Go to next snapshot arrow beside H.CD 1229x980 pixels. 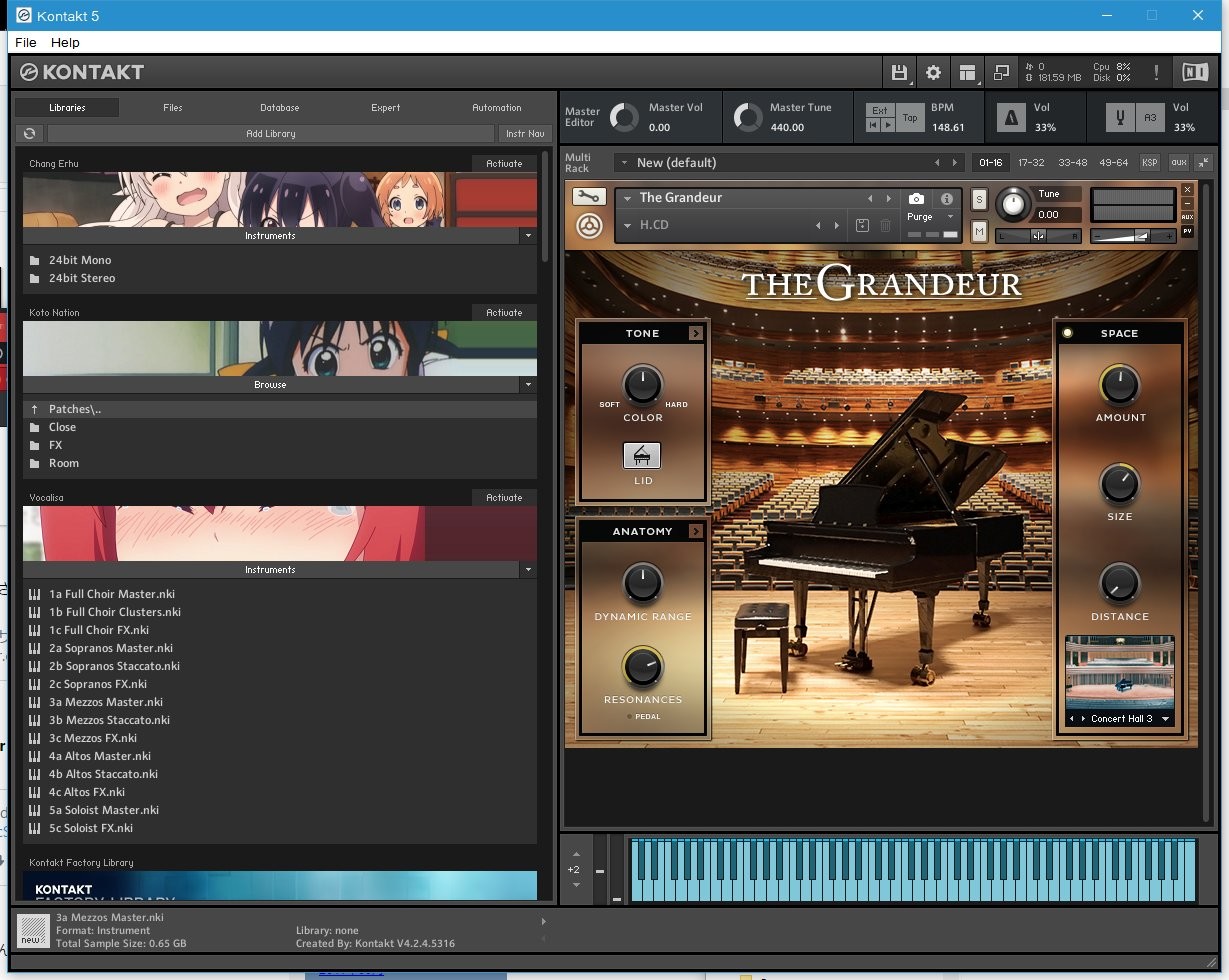(837, 226)
